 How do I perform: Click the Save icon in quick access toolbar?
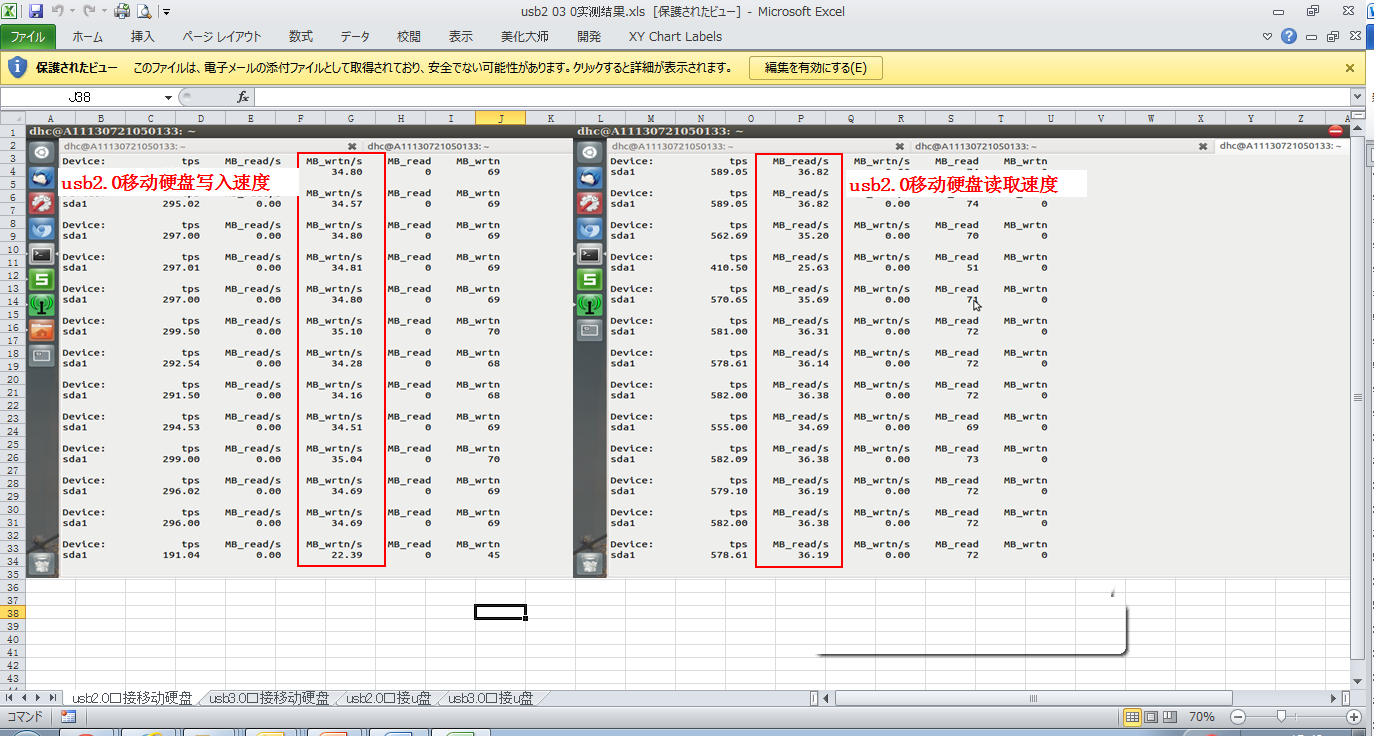click(x=36, y=12)
